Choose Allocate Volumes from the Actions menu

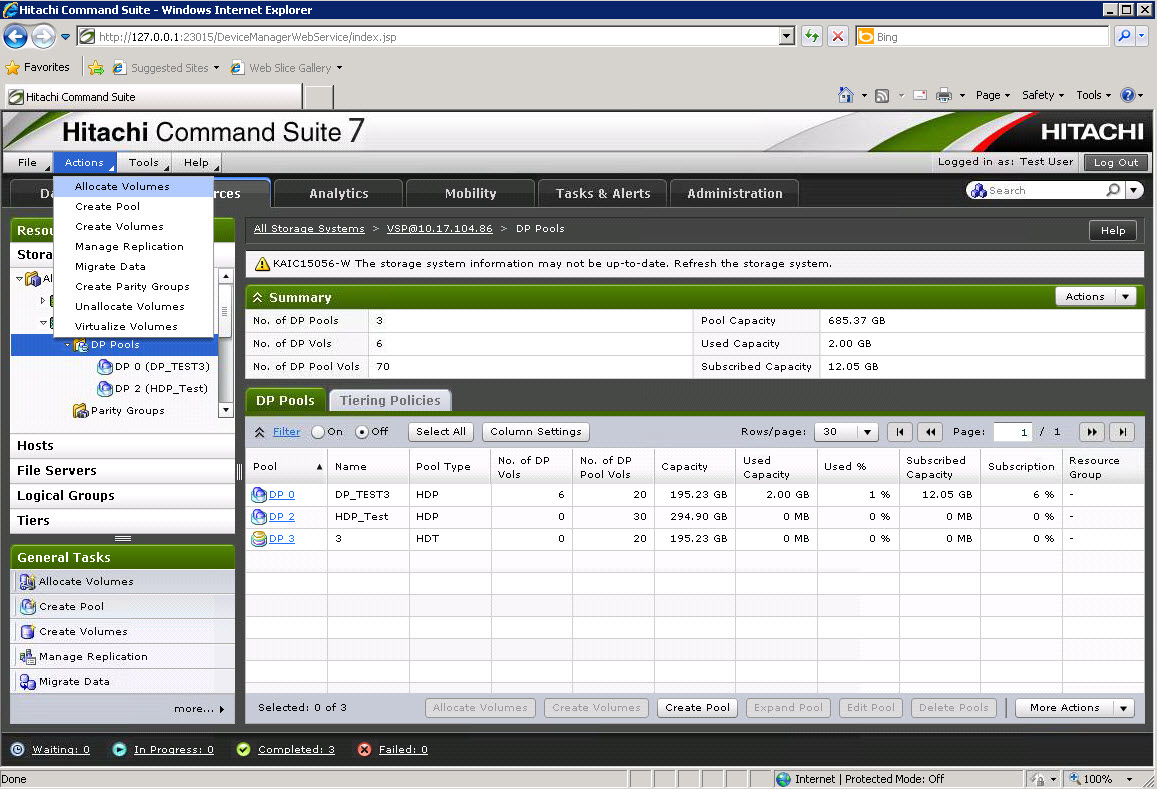134,187
